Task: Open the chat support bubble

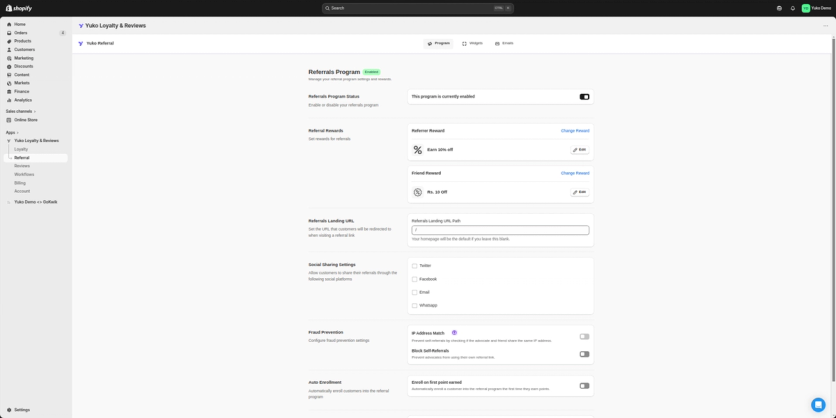Action: click(818, 405)
